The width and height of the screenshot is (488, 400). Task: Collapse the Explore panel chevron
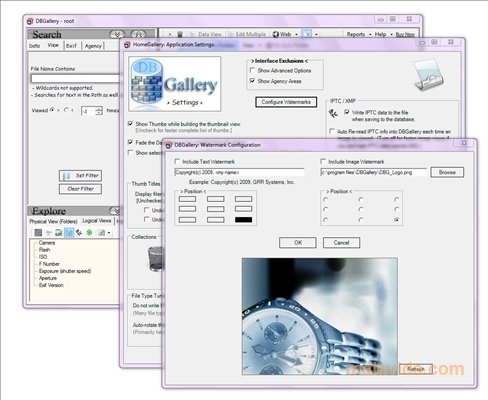pyautogui.click(x=115, y=211)
